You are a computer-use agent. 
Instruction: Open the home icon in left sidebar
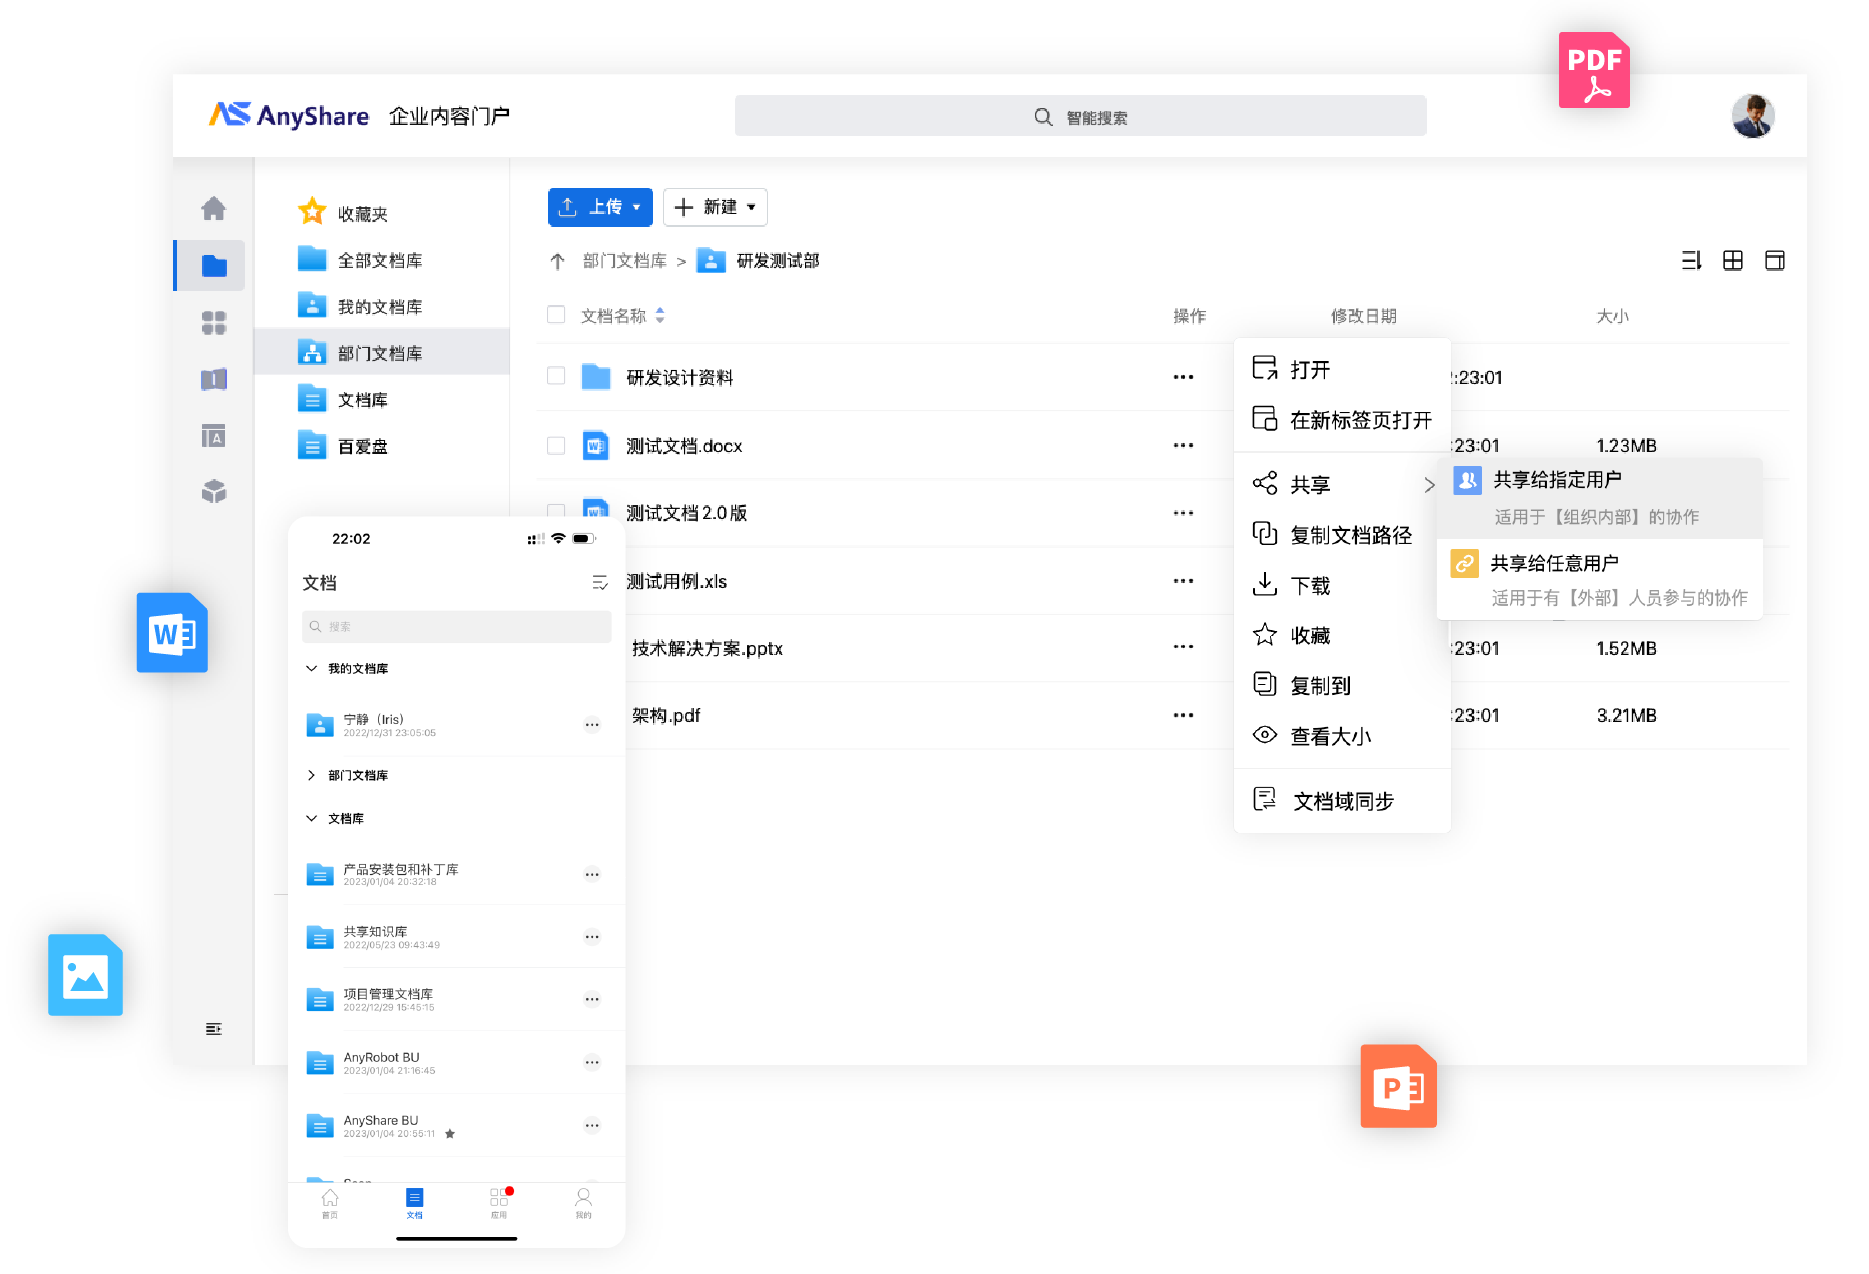click(213, 208)
